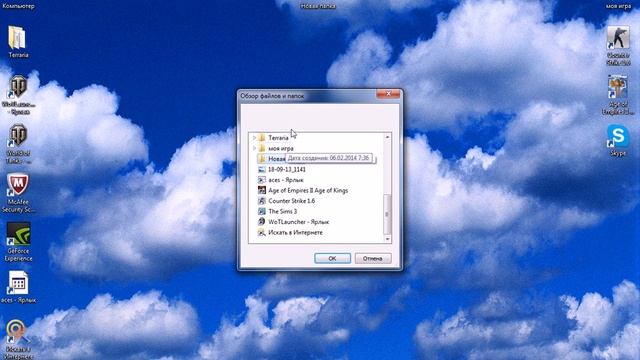
Task: Select the Terraria folder row in dialog
Action: (273, 138)
